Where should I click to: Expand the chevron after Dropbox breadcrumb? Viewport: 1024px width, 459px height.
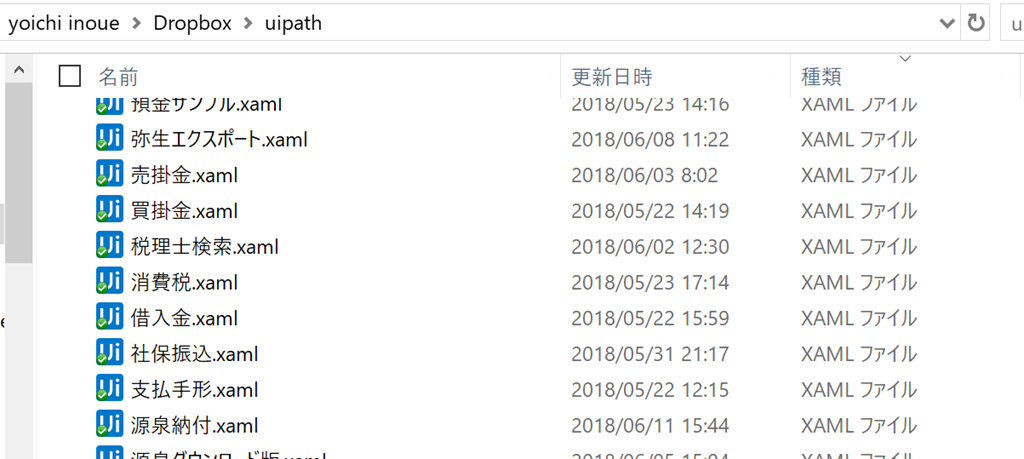point(248,24)
